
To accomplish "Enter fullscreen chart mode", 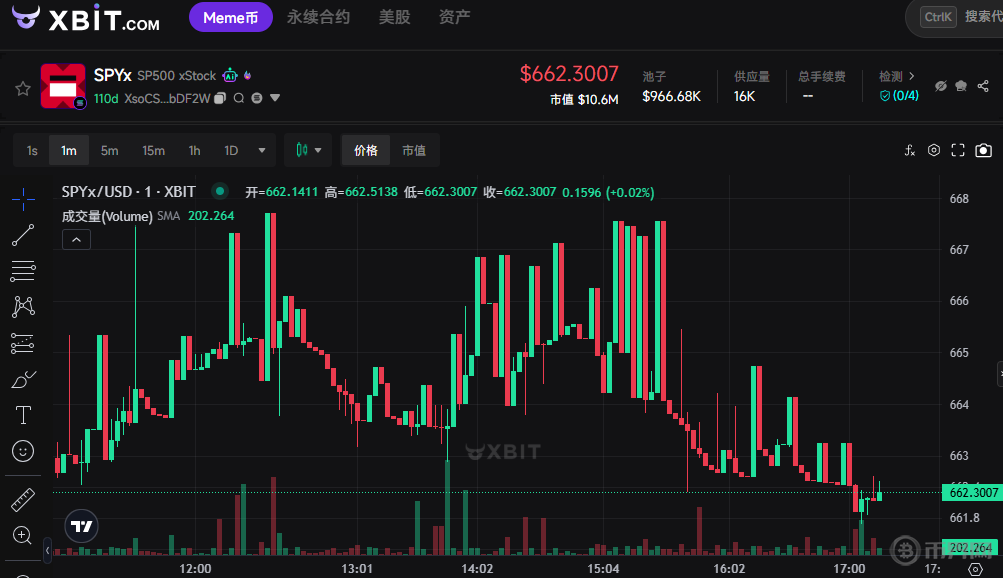I will pos(958,150).
